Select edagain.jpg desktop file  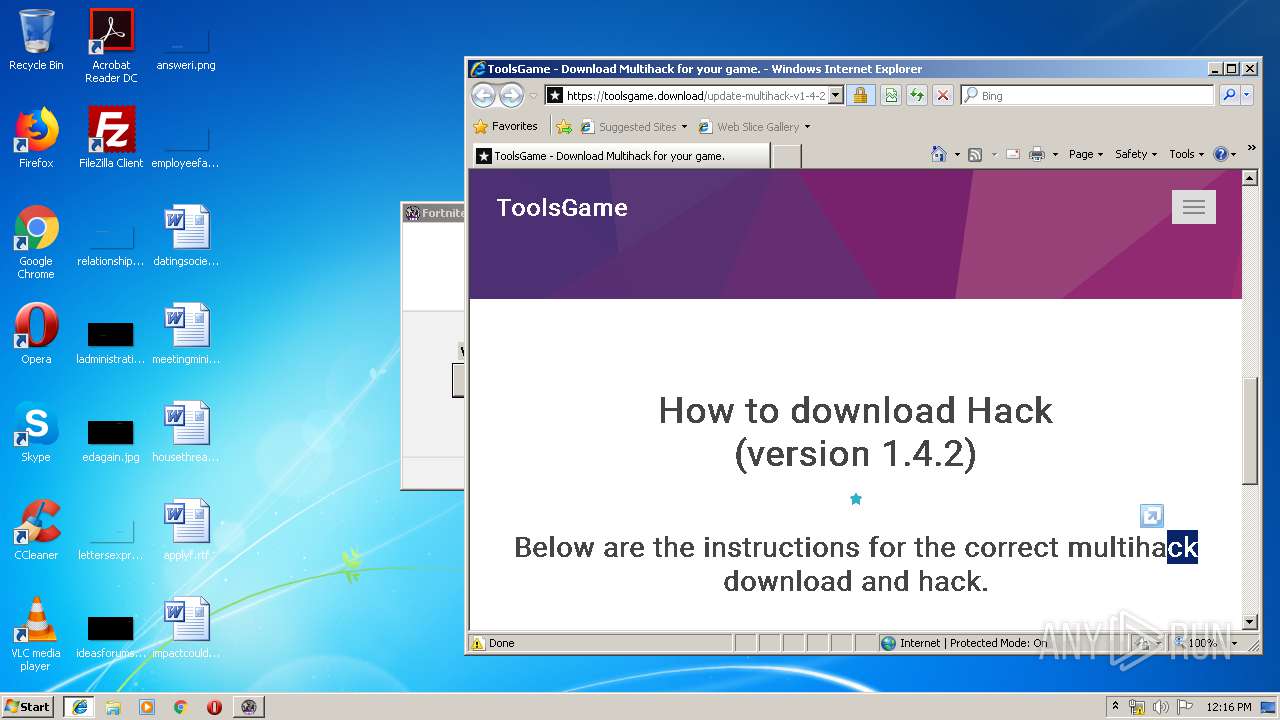[x=111, y=438]
